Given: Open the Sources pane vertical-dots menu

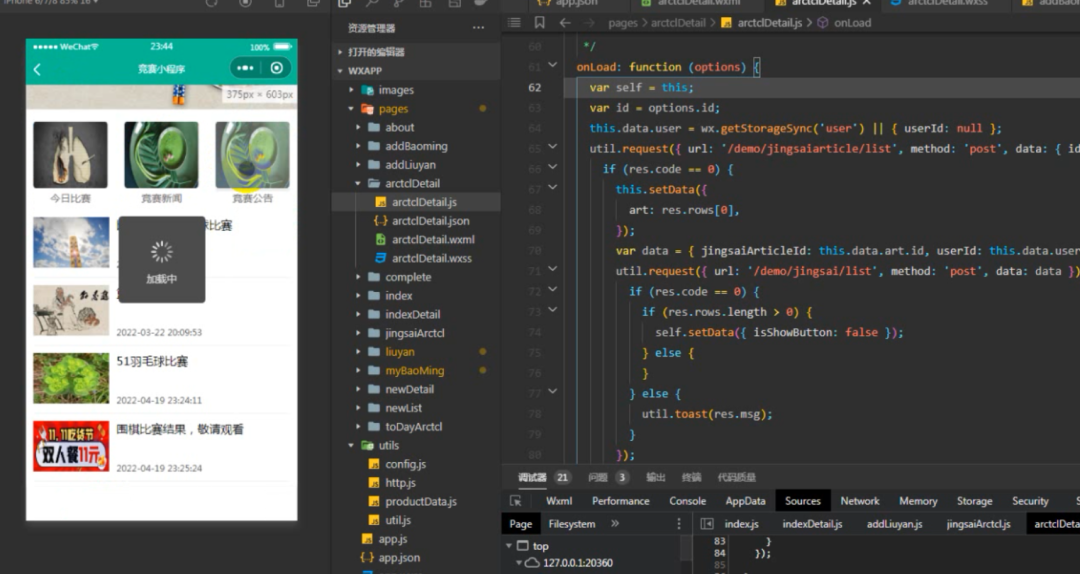Looking at the screenshot, I should coord(678,524).
